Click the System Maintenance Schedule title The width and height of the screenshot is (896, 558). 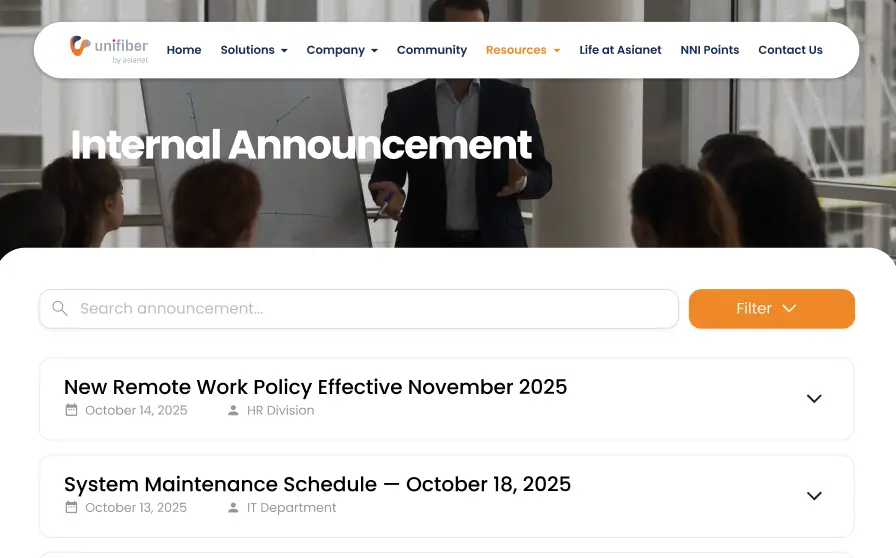click(317, 484)
